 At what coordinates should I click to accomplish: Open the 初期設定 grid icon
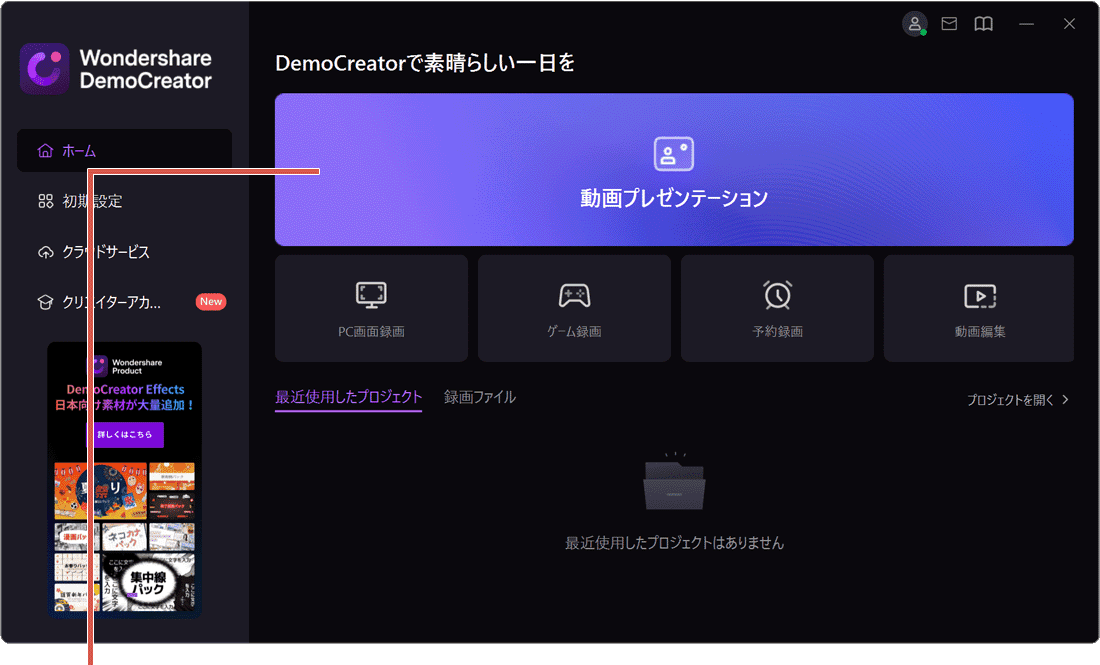click(x=45, y=201)
